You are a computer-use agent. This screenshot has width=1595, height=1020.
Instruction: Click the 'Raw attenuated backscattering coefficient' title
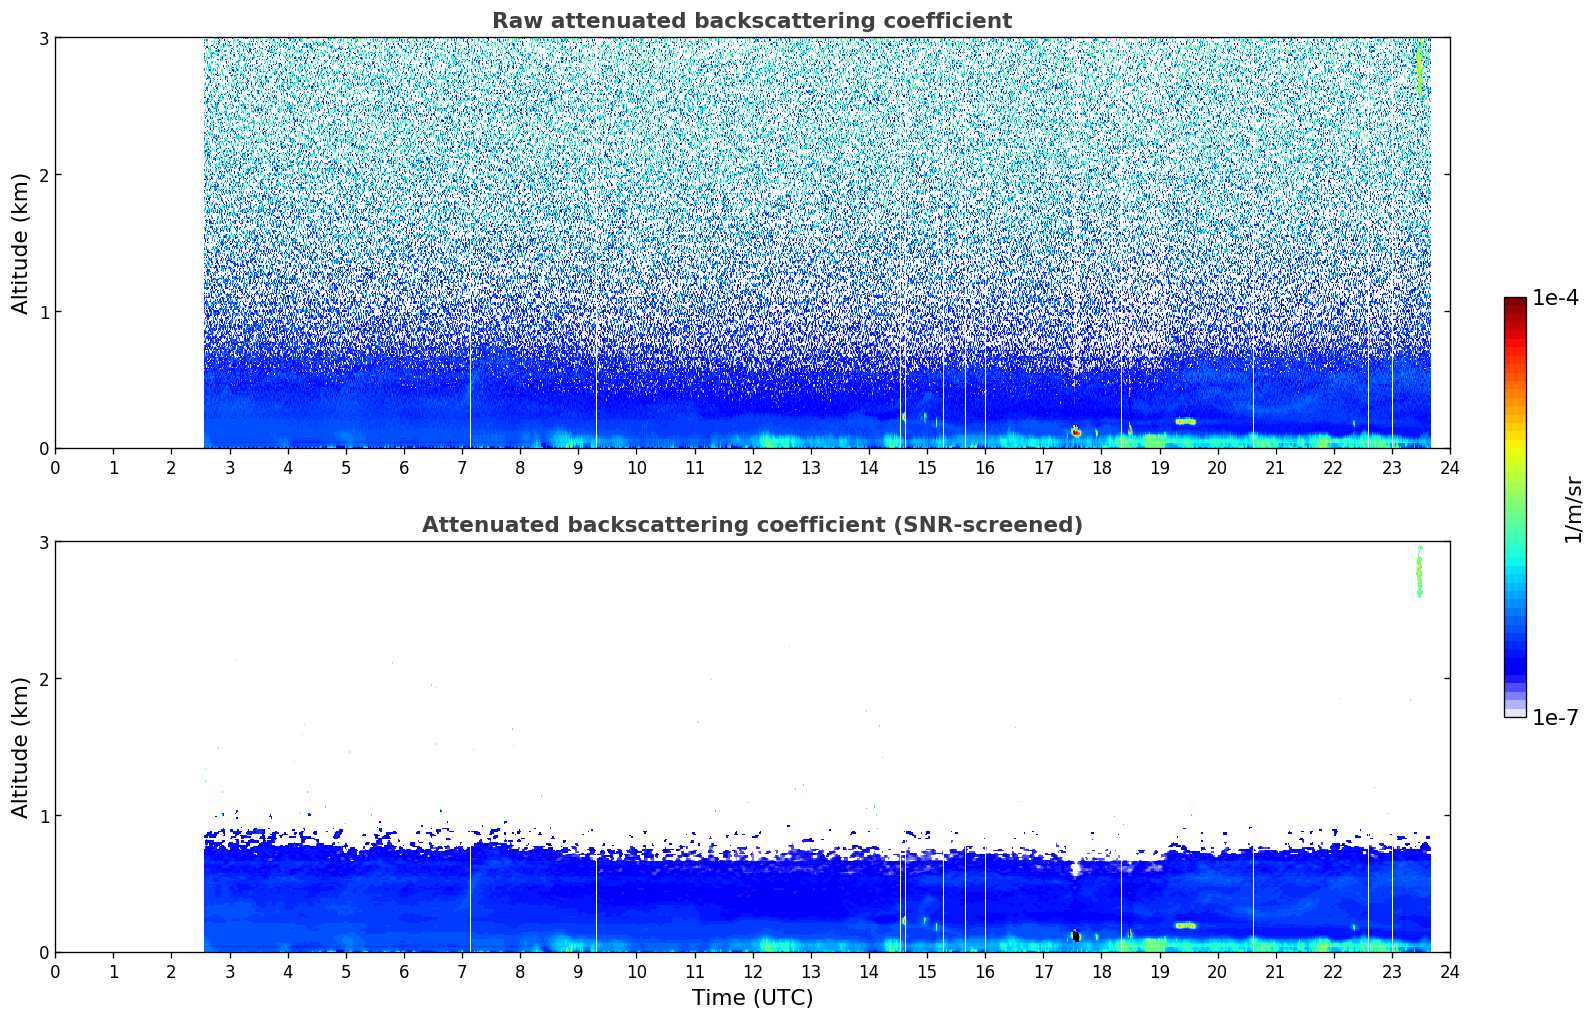(751, 21)
